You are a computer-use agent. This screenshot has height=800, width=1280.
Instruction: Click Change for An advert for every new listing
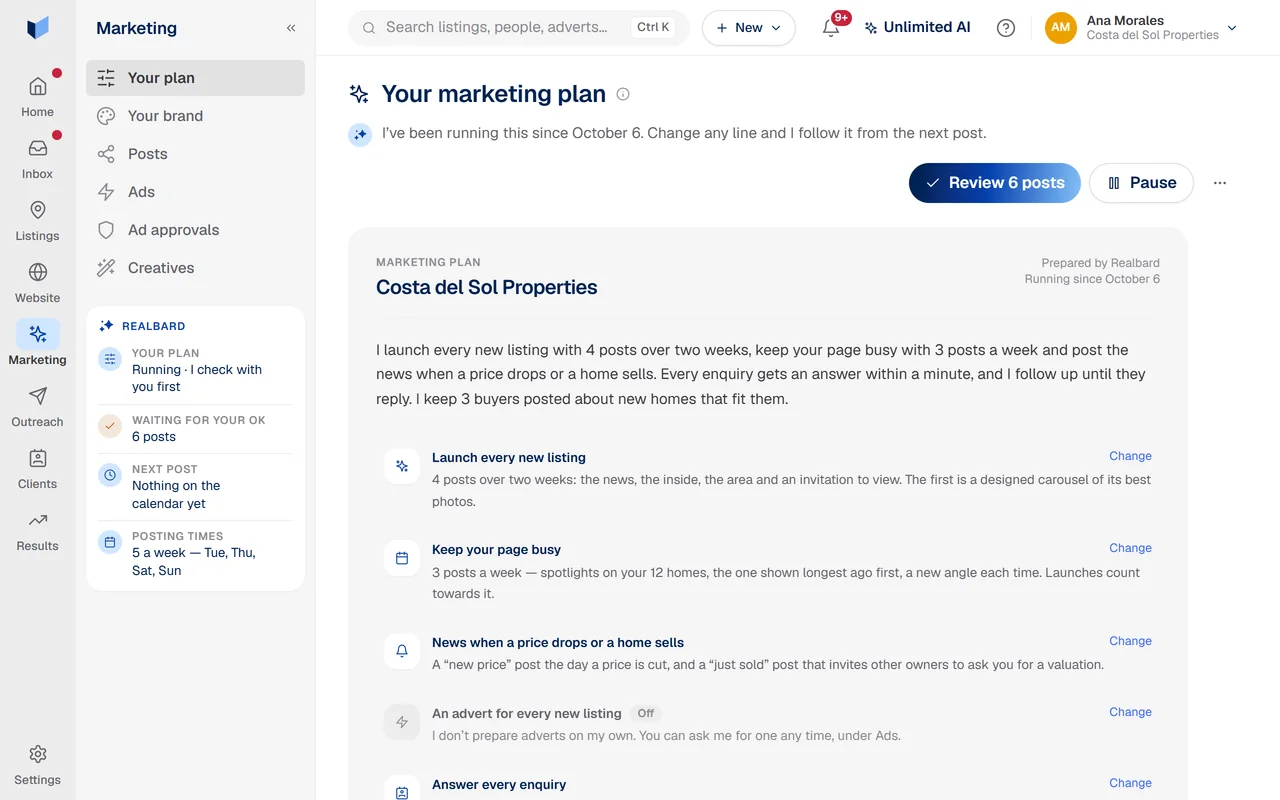click(1130, 712)
